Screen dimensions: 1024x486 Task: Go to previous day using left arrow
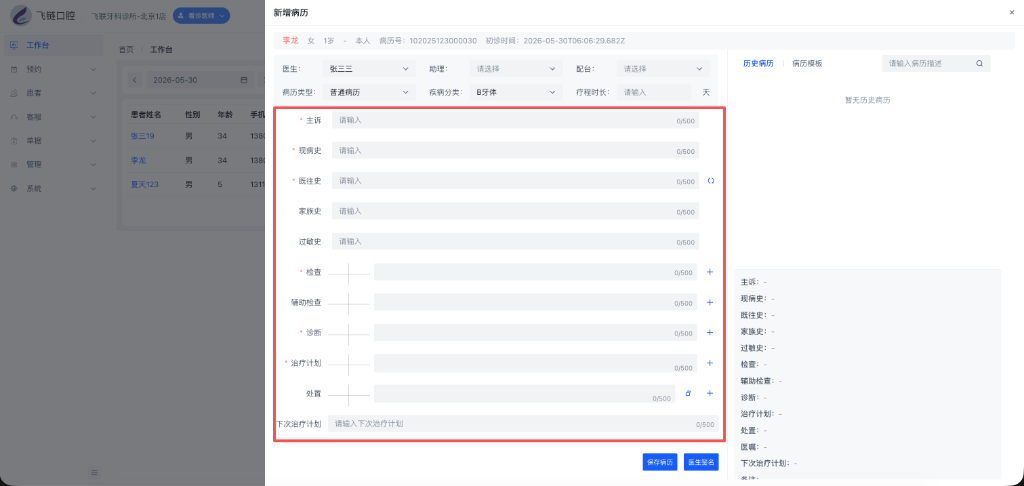pos(135,80)
